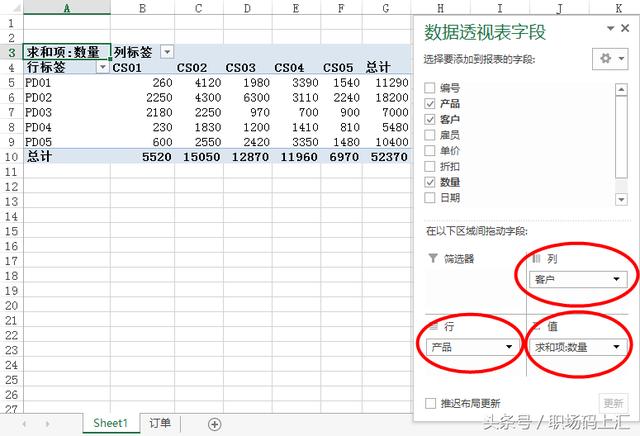Select column D header
This screenshot has width=640, height=436.
pyautogui.click(x=248, y=8)
